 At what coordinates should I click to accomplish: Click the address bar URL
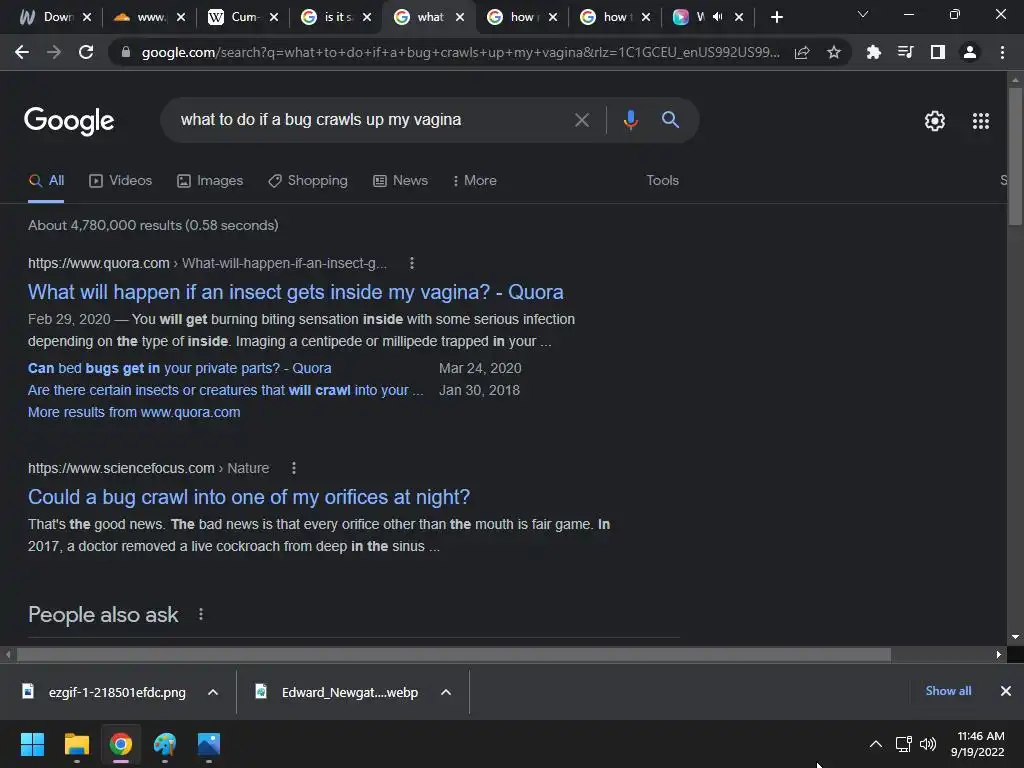pyautogui.click(x=460, y=52)
